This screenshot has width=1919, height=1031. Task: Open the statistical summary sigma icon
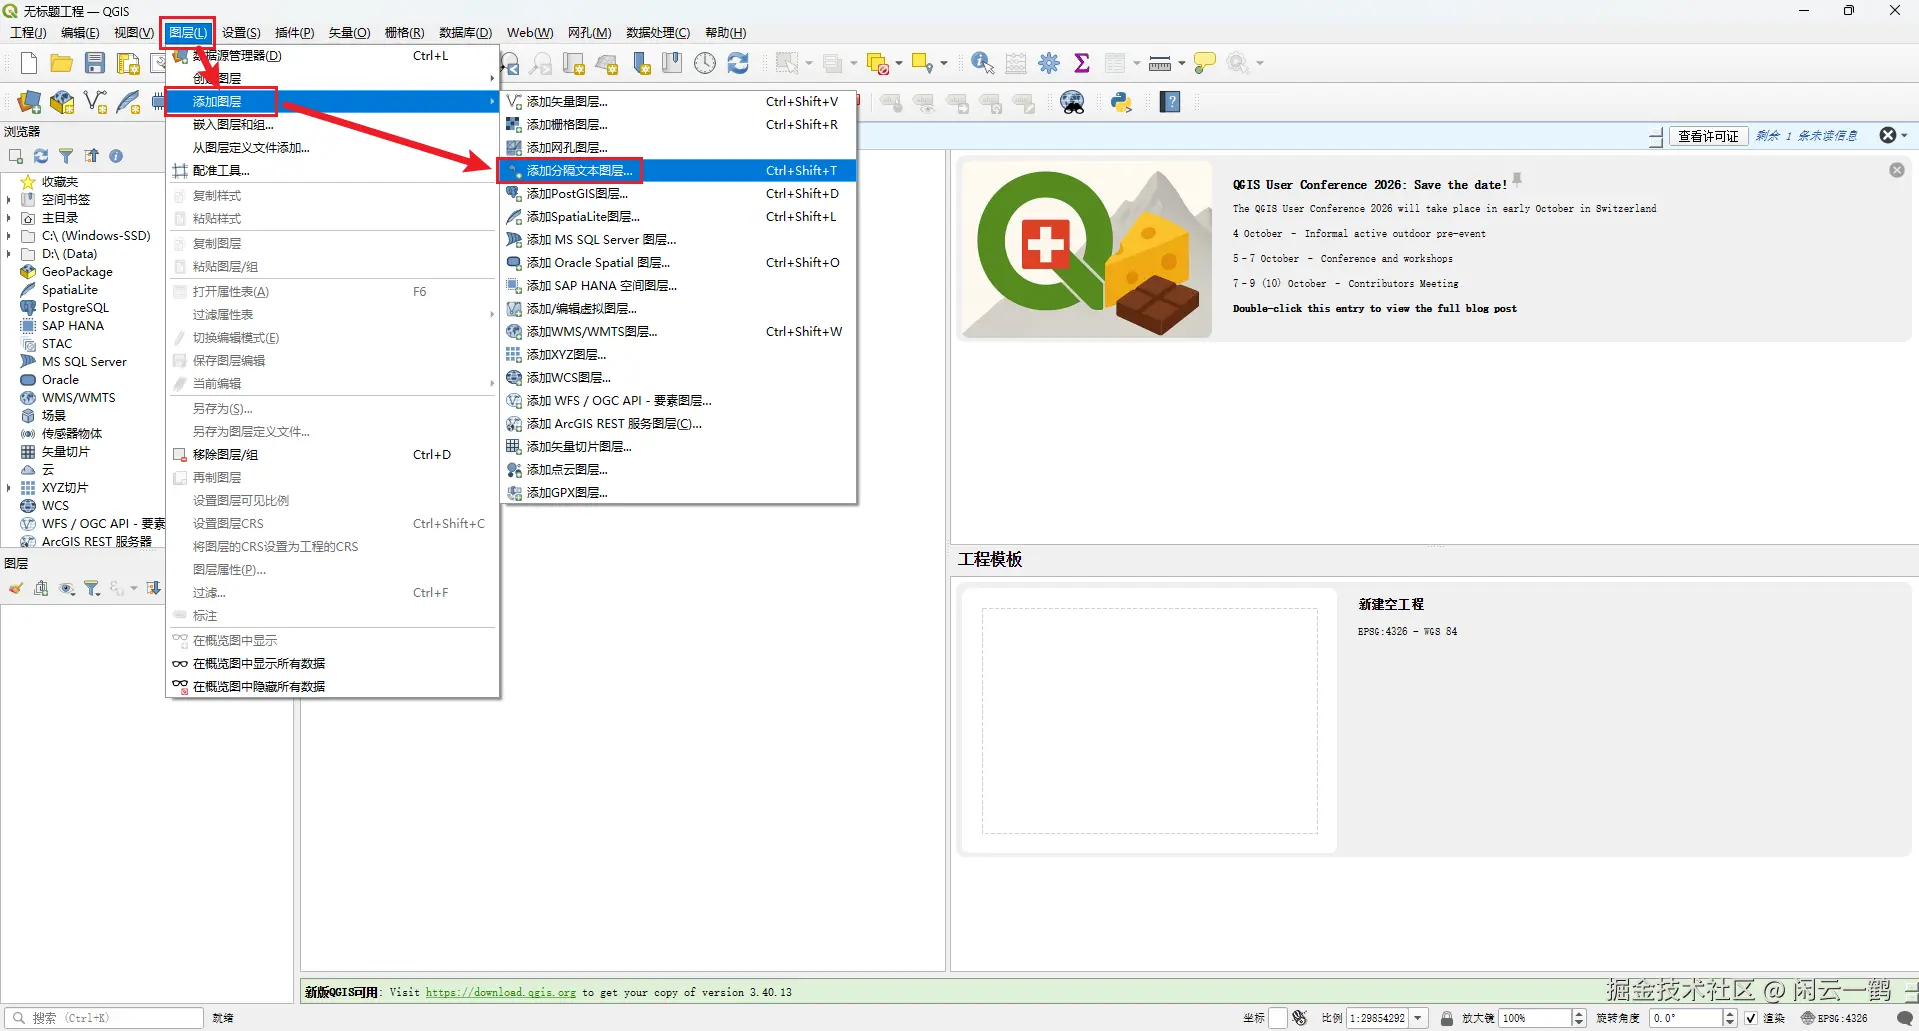tap(1082, 63)
